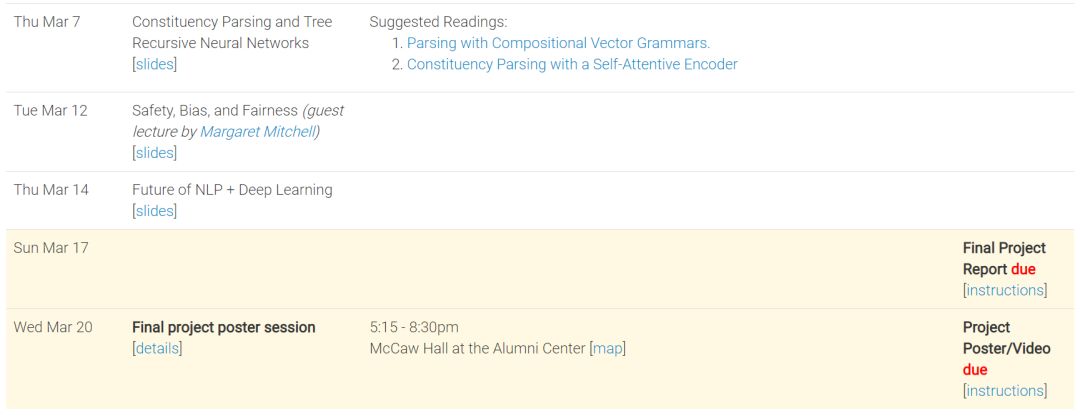View Project Poster/Video instructions
The image size is (1080, 419).
click(1005, 391)
